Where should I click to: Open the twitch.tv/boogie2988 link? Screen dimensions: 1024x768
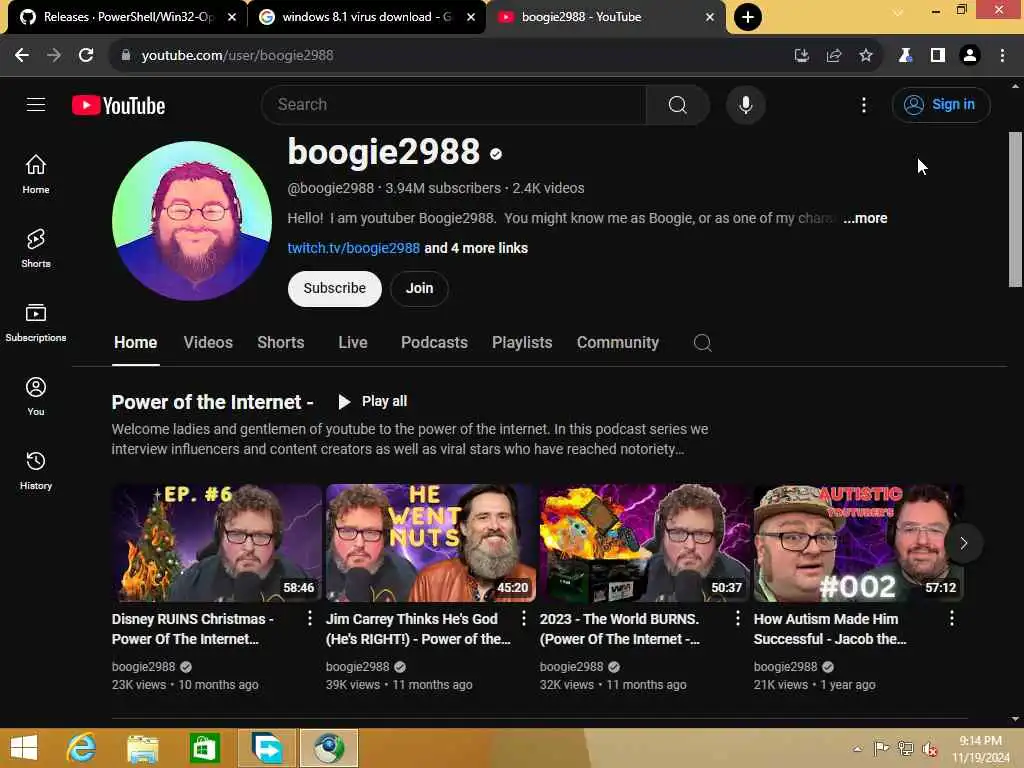[353, 248]
